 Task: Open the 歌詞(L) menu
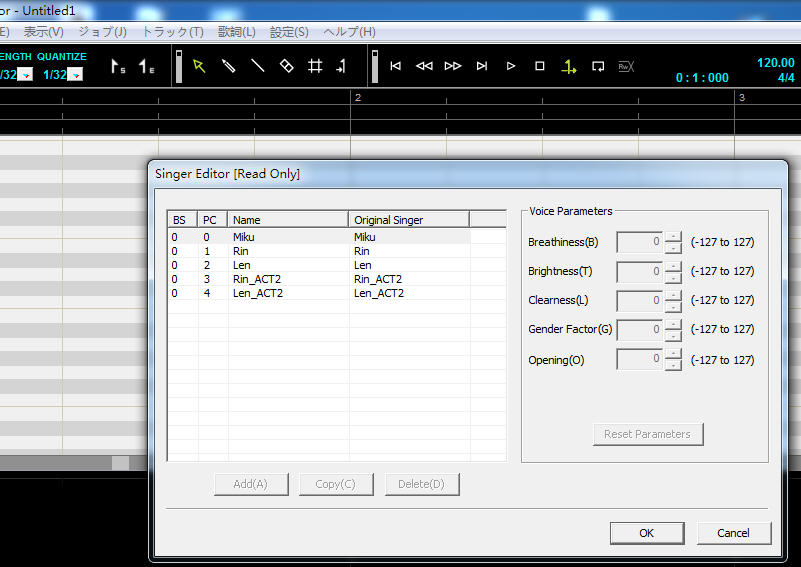click(237, 32)
